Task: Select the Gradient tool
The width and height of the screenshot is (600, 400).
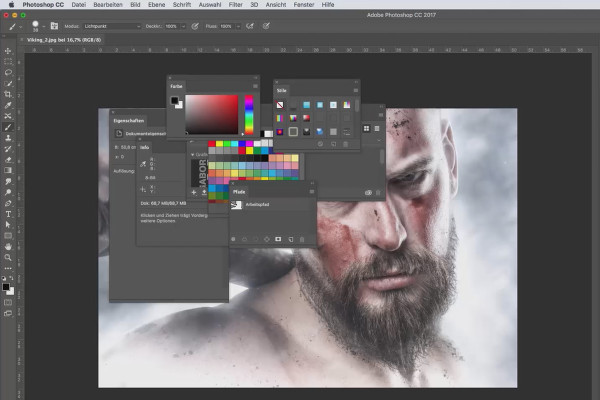Action: [x=8, y=170]
